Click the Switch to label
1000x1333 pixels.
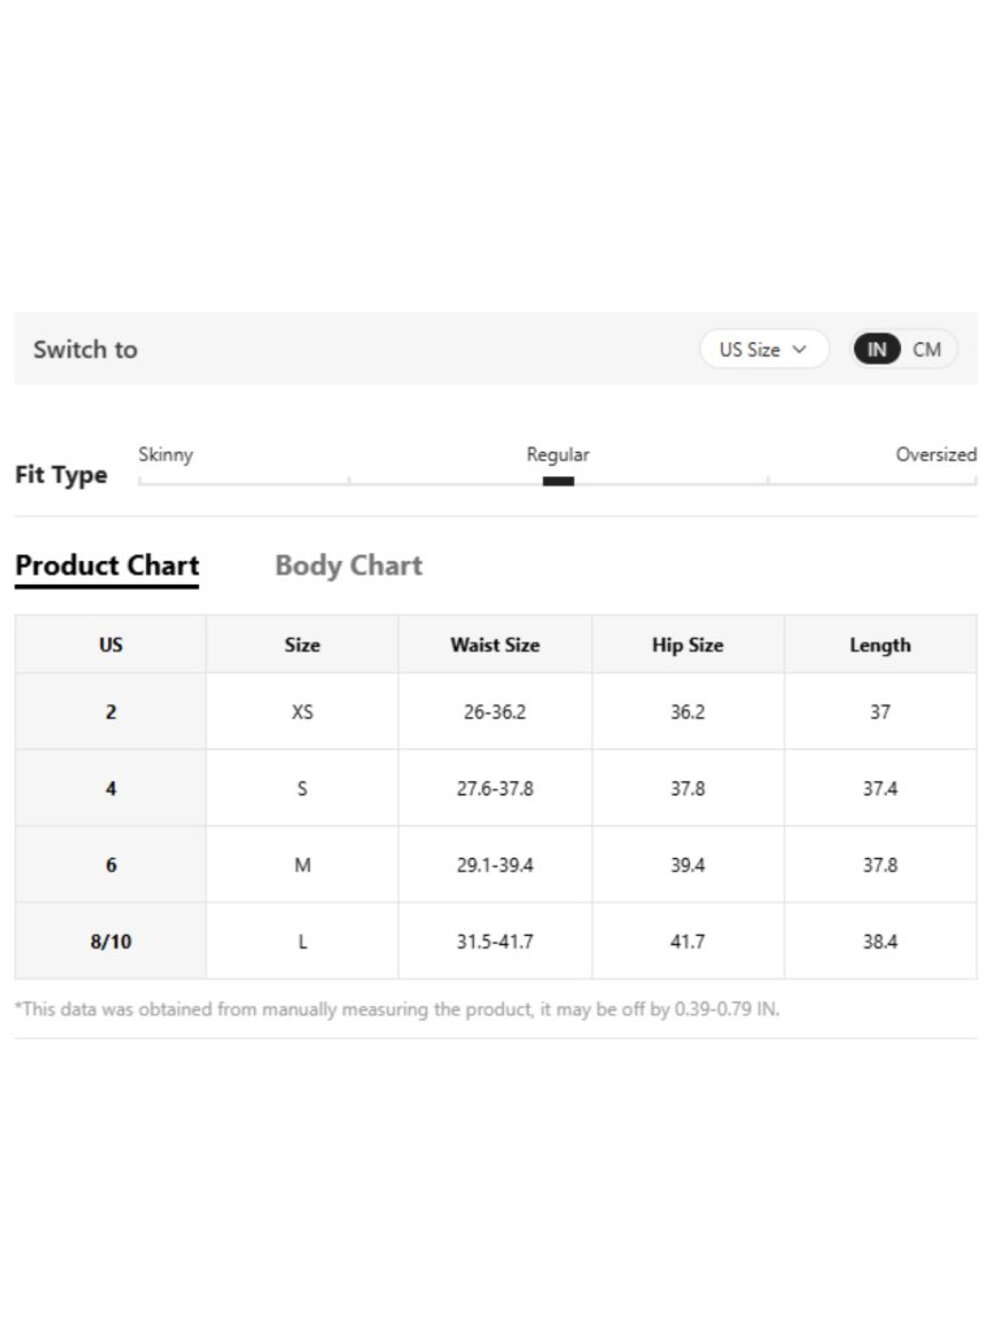coord(85,349)
